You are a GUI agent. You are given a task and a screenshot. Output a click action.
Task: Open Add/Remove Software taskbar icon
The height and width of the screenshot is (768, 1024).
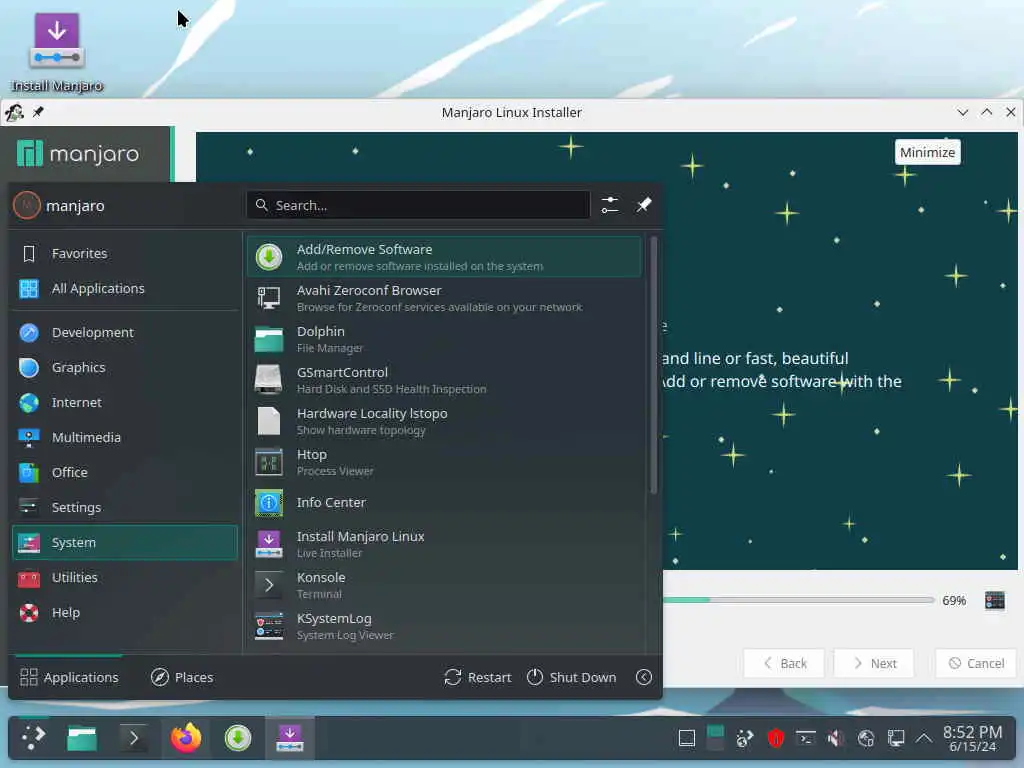(x=238, y=738)
